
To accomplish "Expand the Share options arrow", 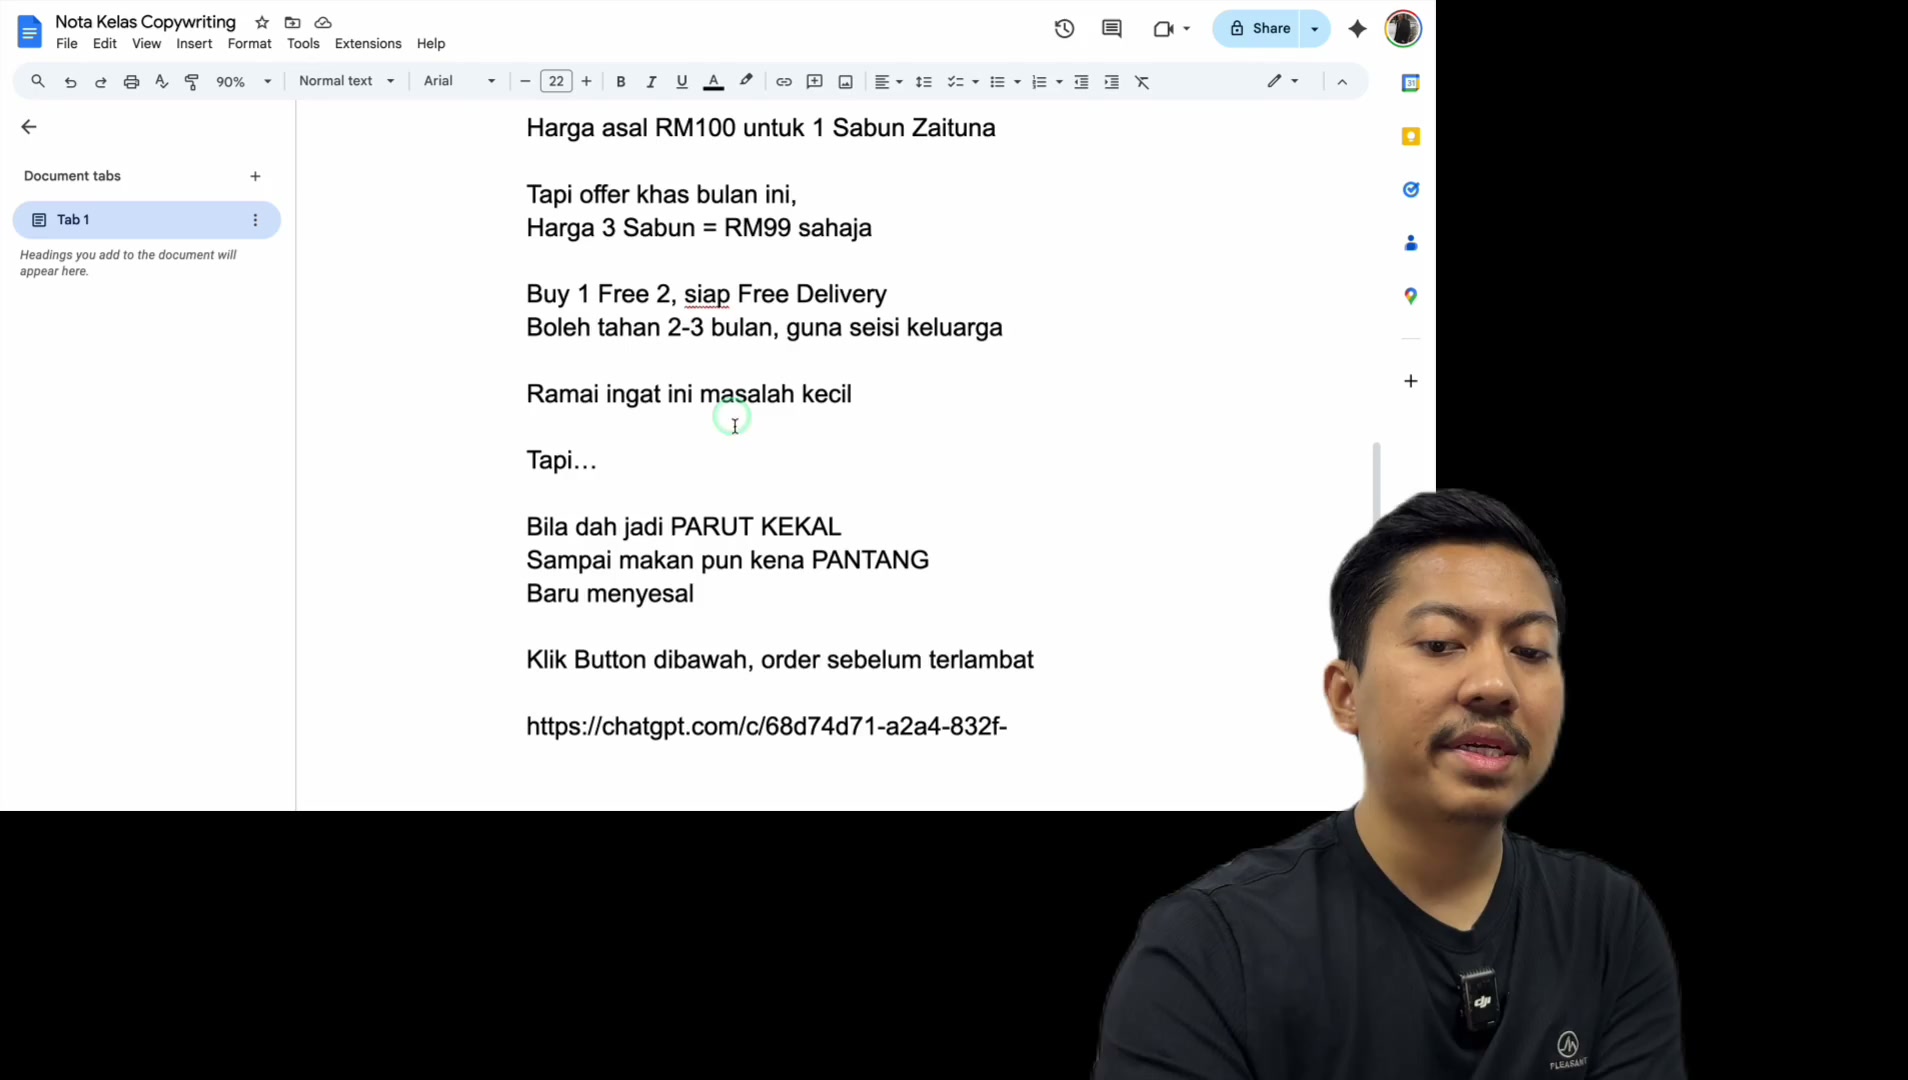I will 1315,29.
